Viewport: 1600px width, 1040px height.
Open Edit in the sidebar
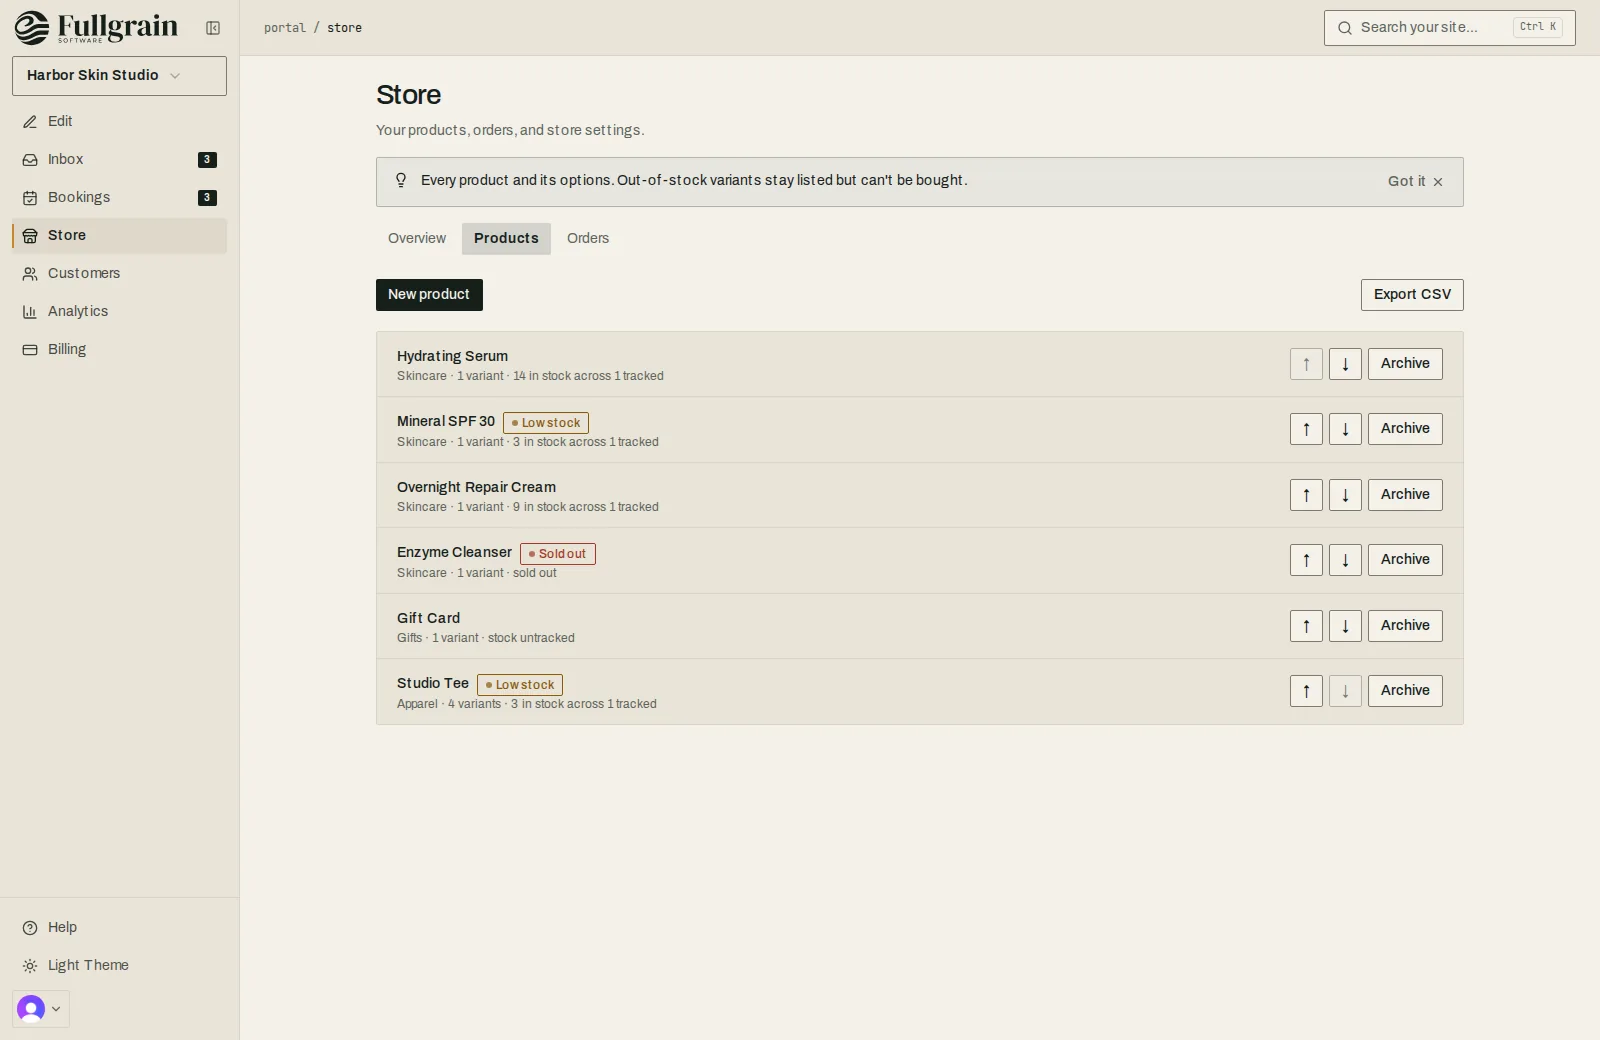(x=119, y=121)
